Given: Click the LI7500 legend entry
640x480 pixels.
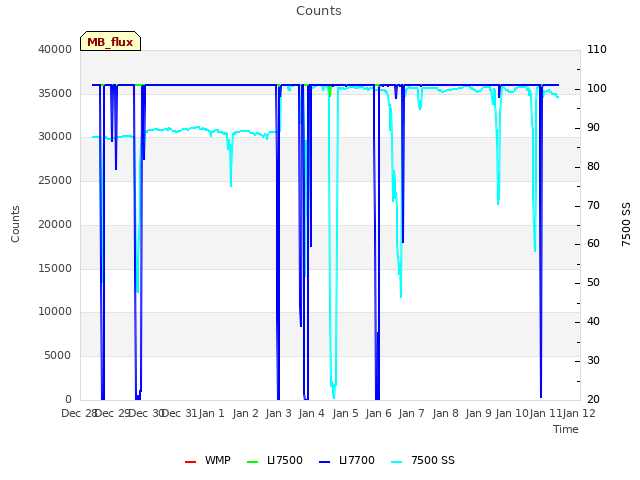Looking at the screenshot, I should coord(275,460).
